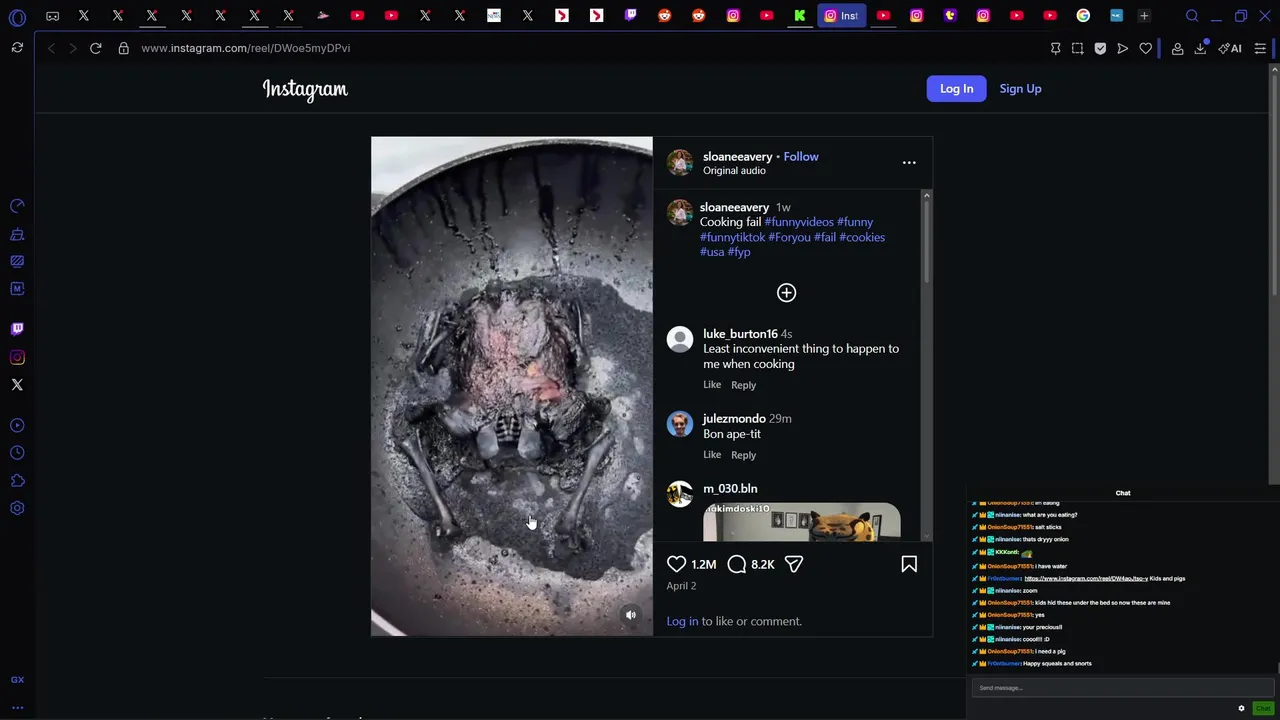
Task: Open the Twitch tab in tab bar
Action: (631, 15)
